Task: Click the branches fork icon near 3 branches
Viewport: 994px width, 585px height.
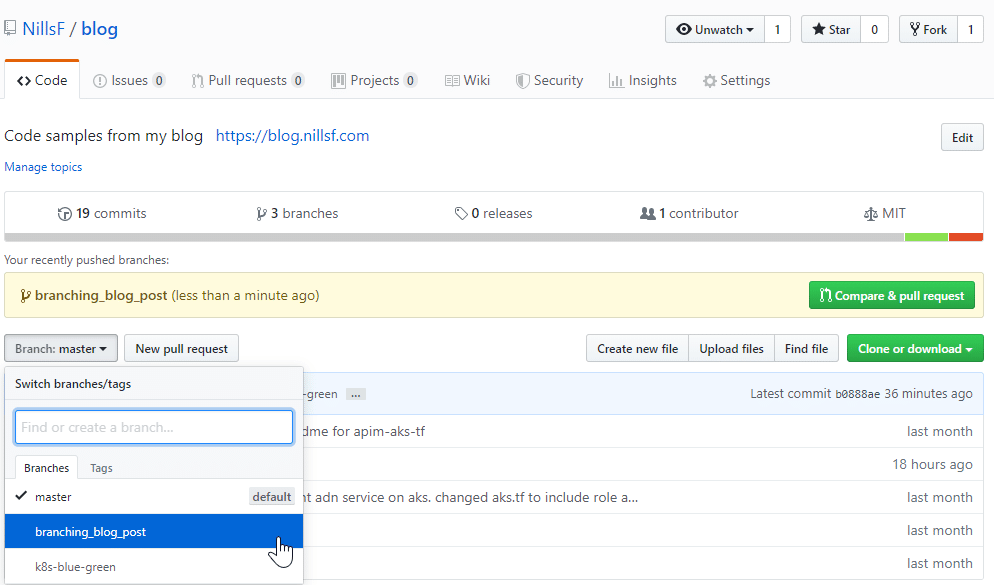Action: pos(261,214)
